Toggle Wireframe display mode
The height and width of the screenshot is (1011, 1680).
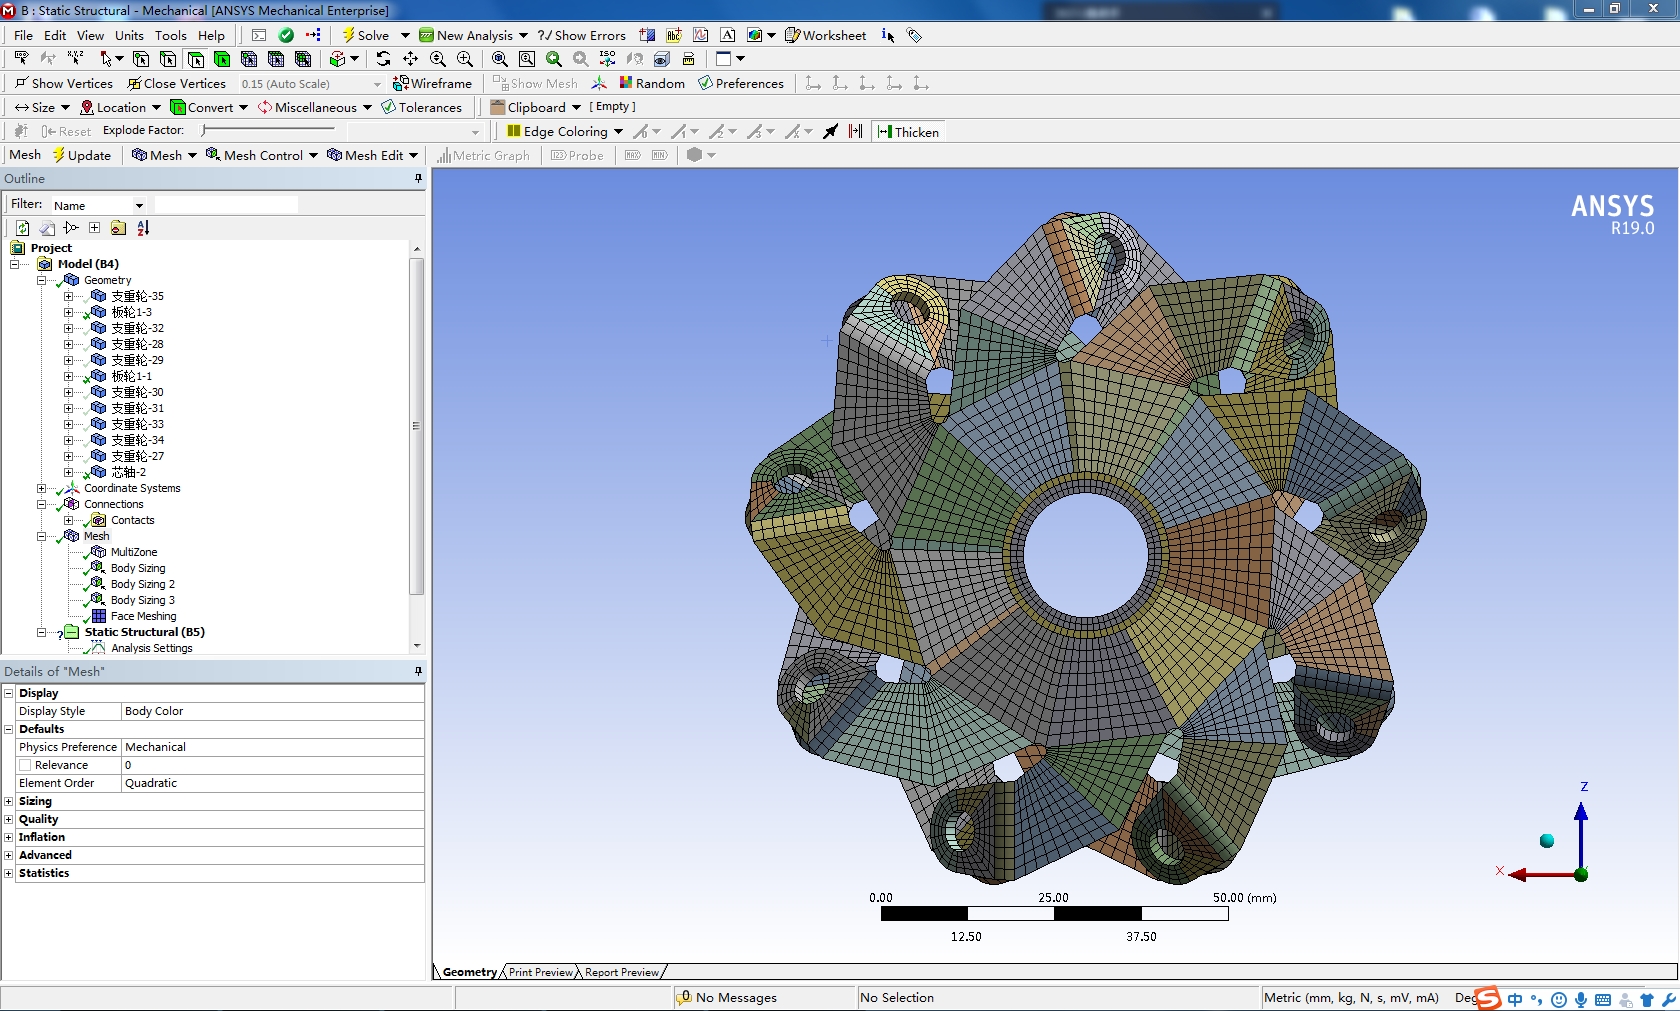click(x=432, y=83)
